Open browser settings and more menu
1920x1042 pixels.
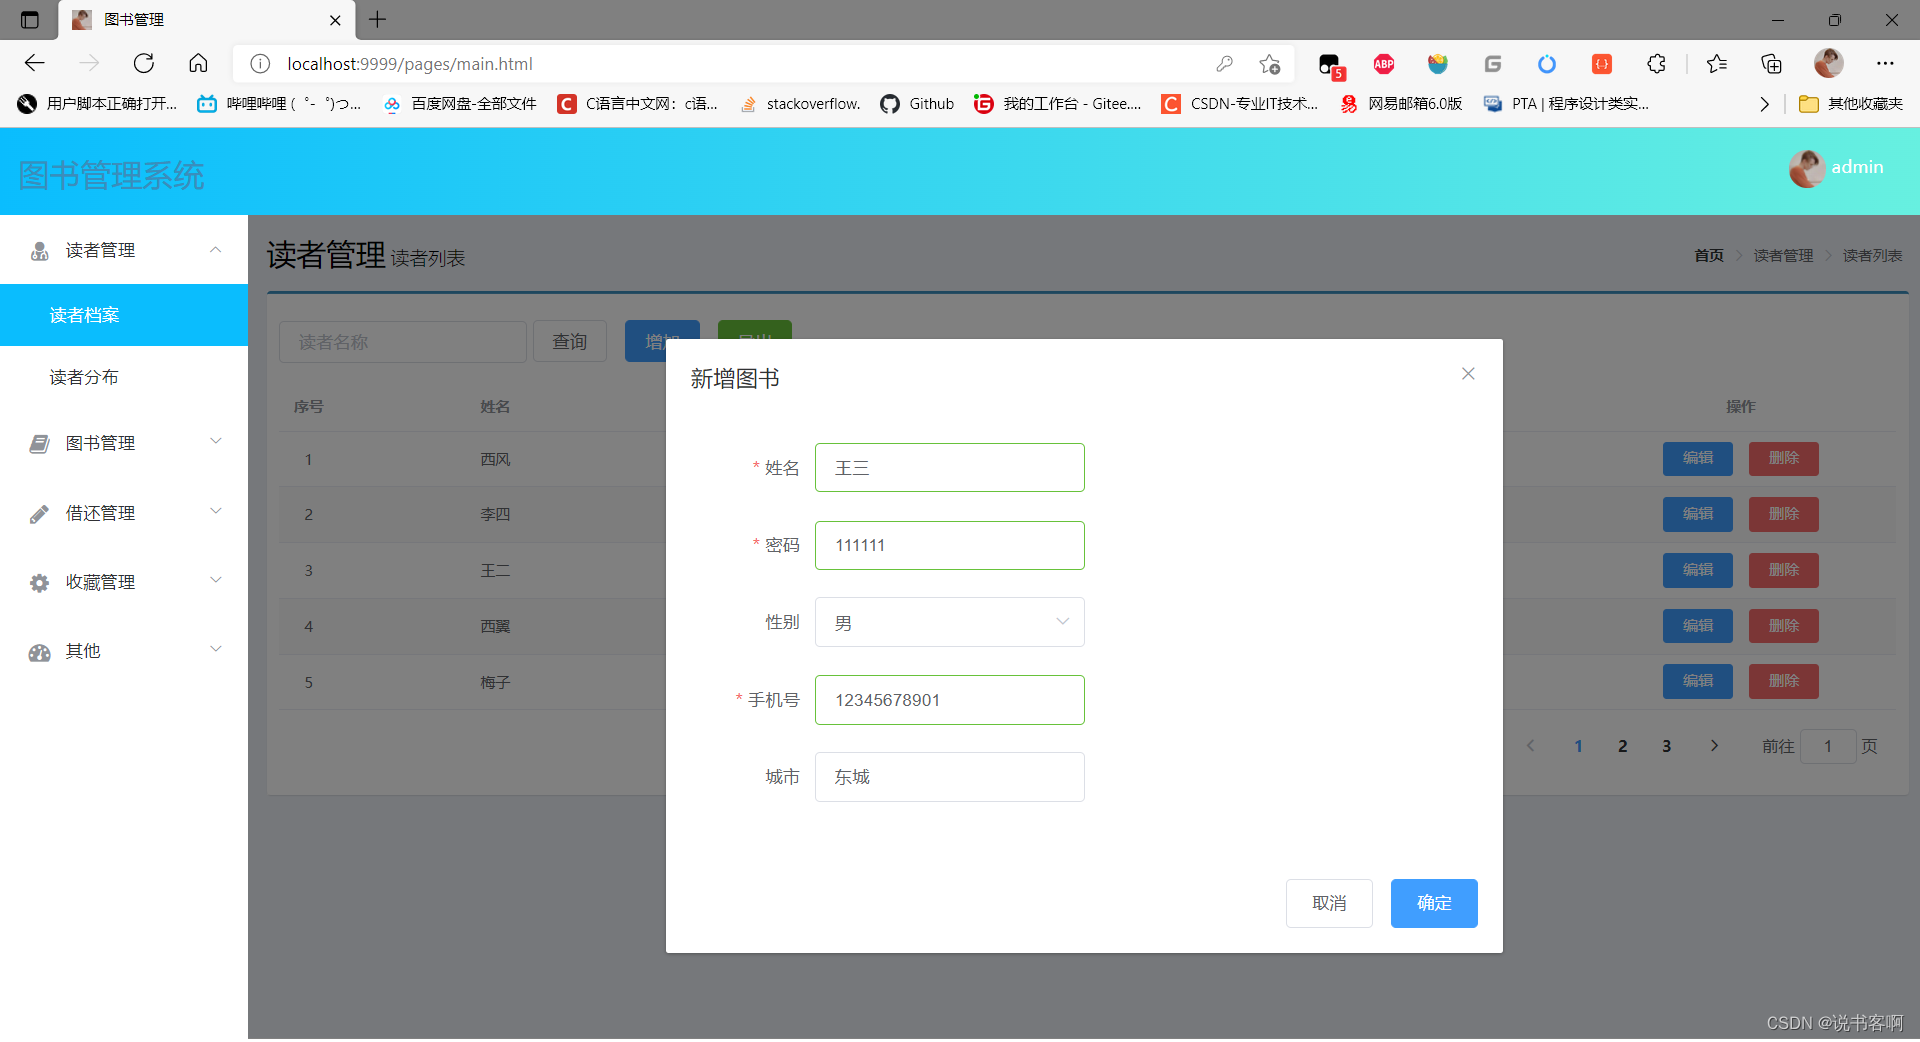coord(1885,64)
